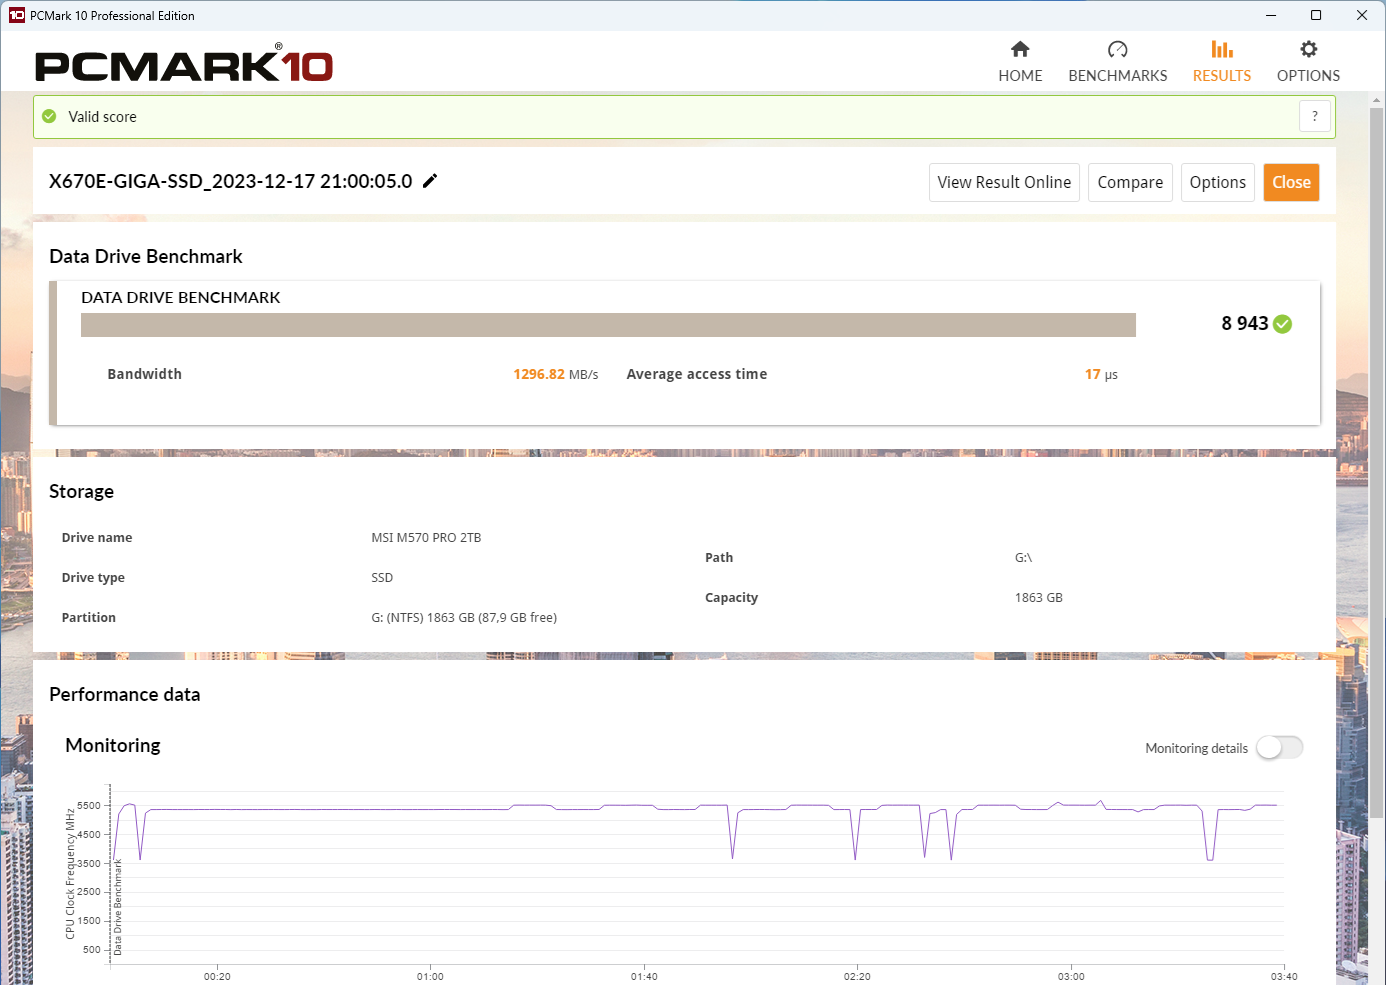Click the 01:00 time label on the chart
This screenshot has height=985, width=1386.
(x=430, y=976)
